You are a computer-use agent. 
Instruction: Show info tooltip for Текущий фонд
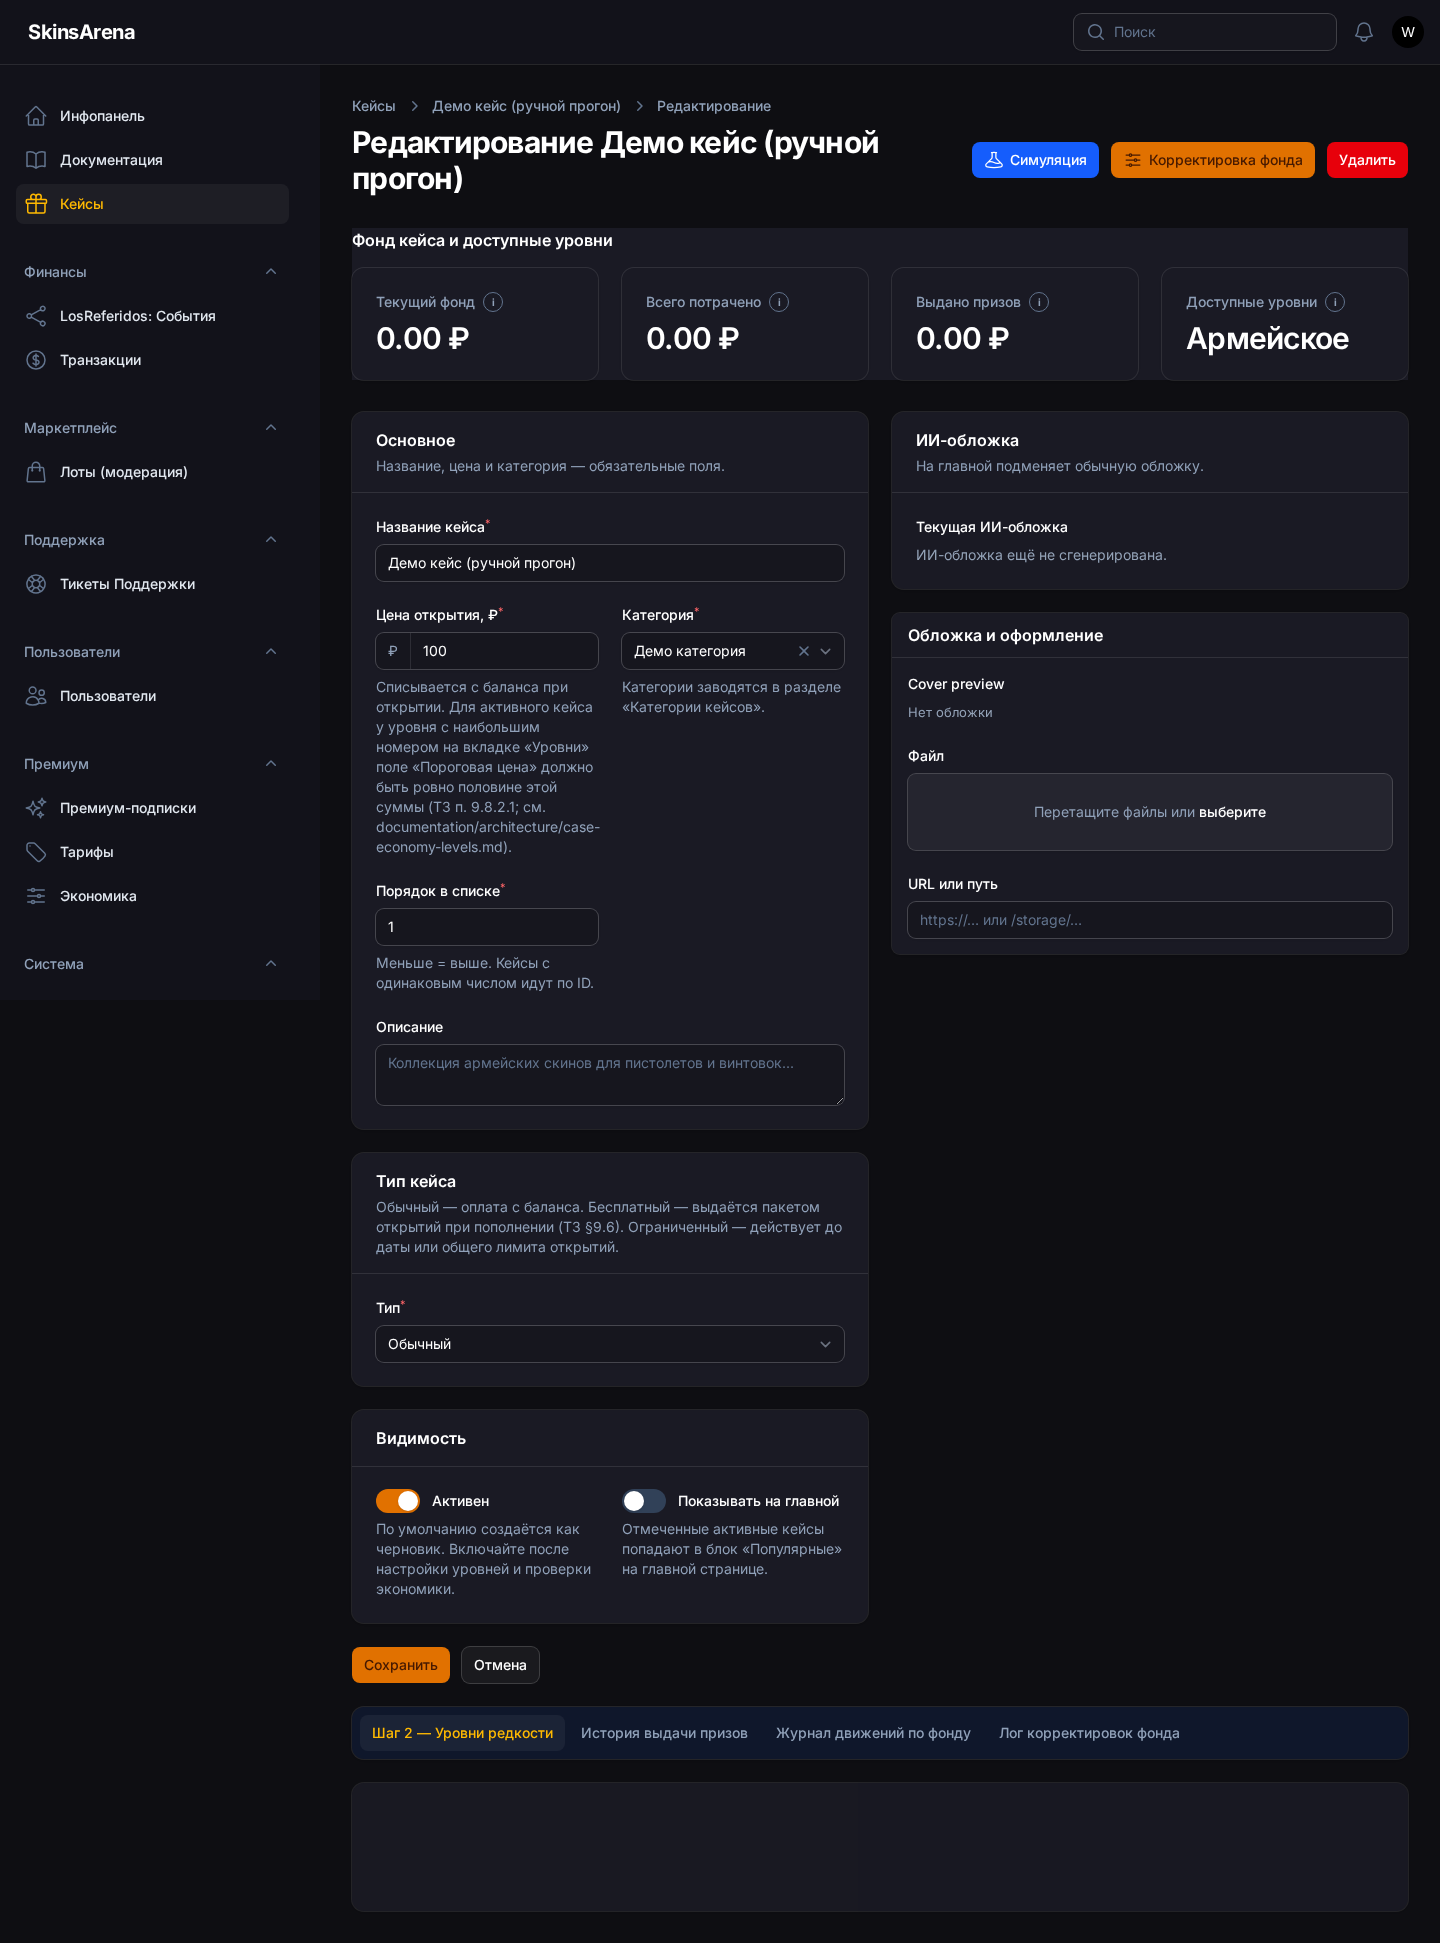[x=493, y=302]
